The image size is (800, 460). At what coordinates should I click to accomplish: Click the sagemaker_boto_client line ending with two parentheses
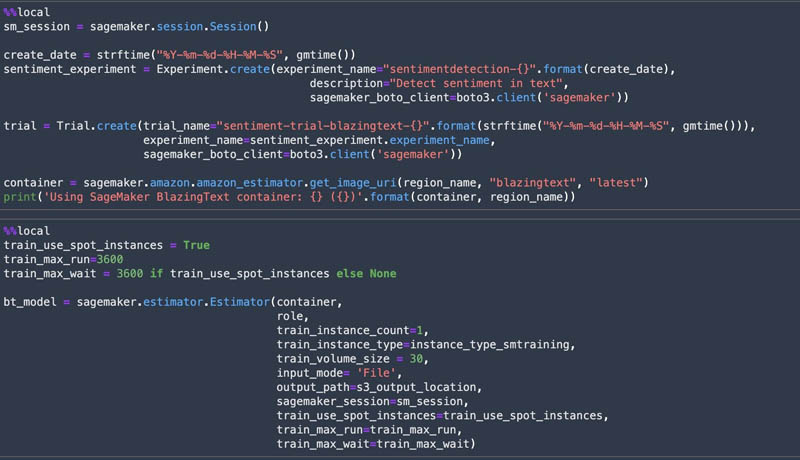pos(303,155)
